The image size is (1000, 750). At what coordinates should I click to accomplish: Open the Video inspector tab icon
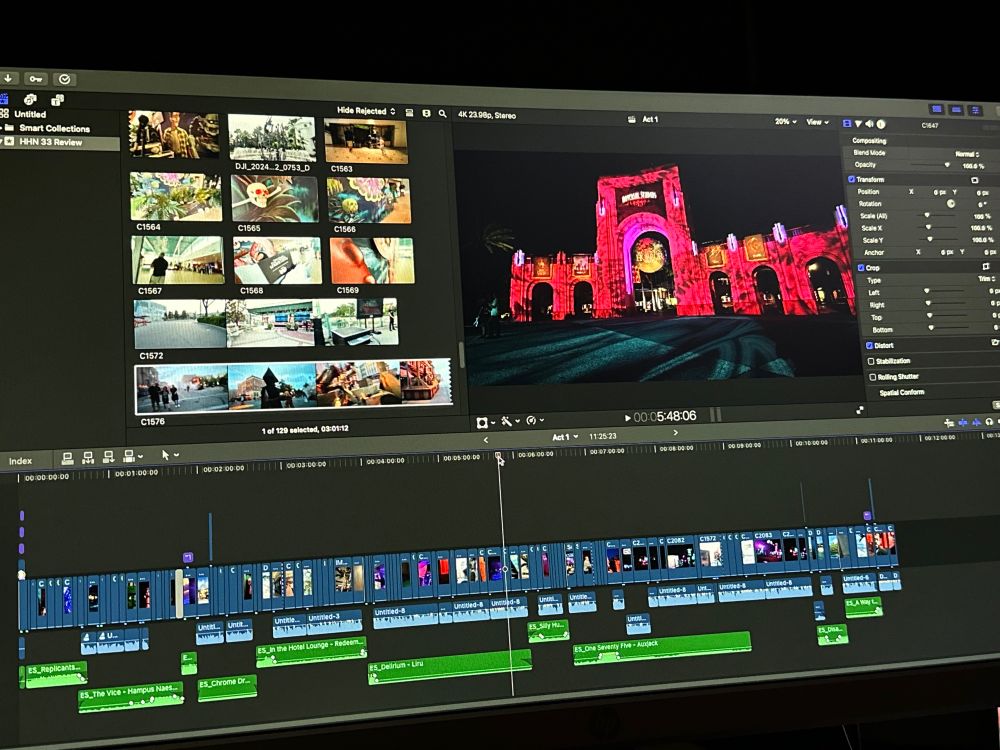(847, 124)
